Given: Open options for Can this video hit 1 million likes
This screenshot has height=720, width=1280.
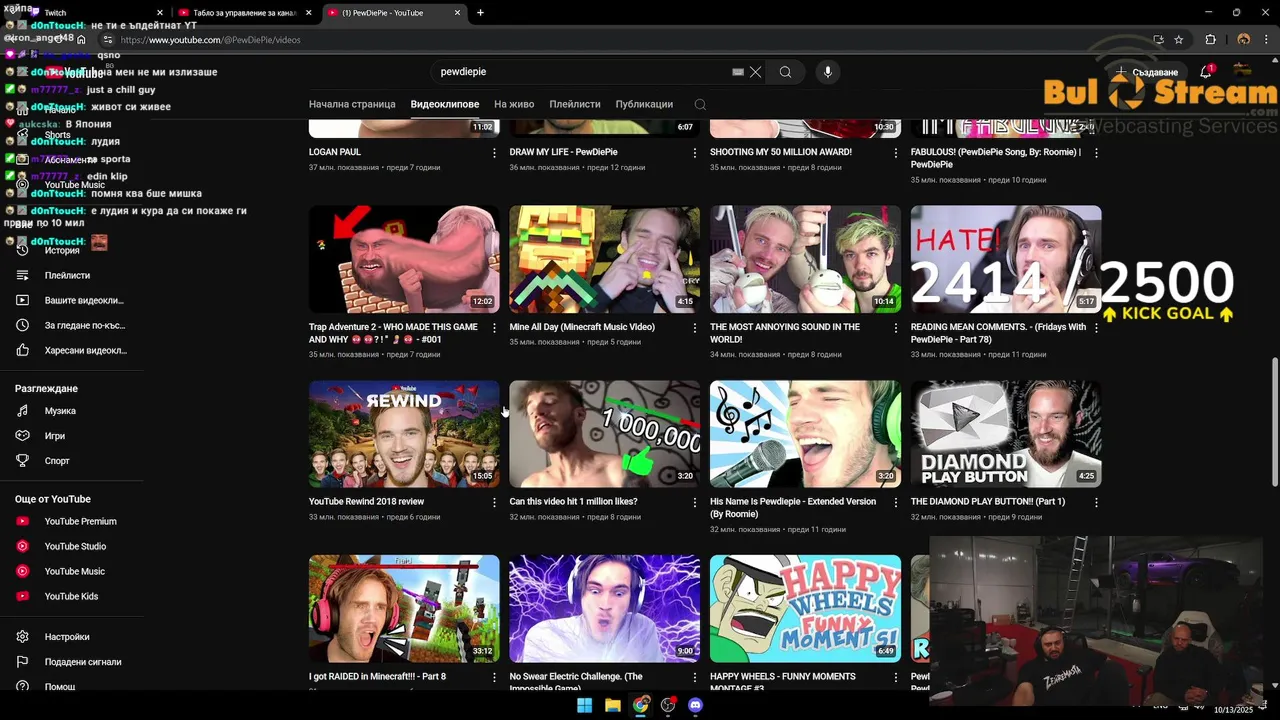Looking at the screenshot, I should [695, 503].
